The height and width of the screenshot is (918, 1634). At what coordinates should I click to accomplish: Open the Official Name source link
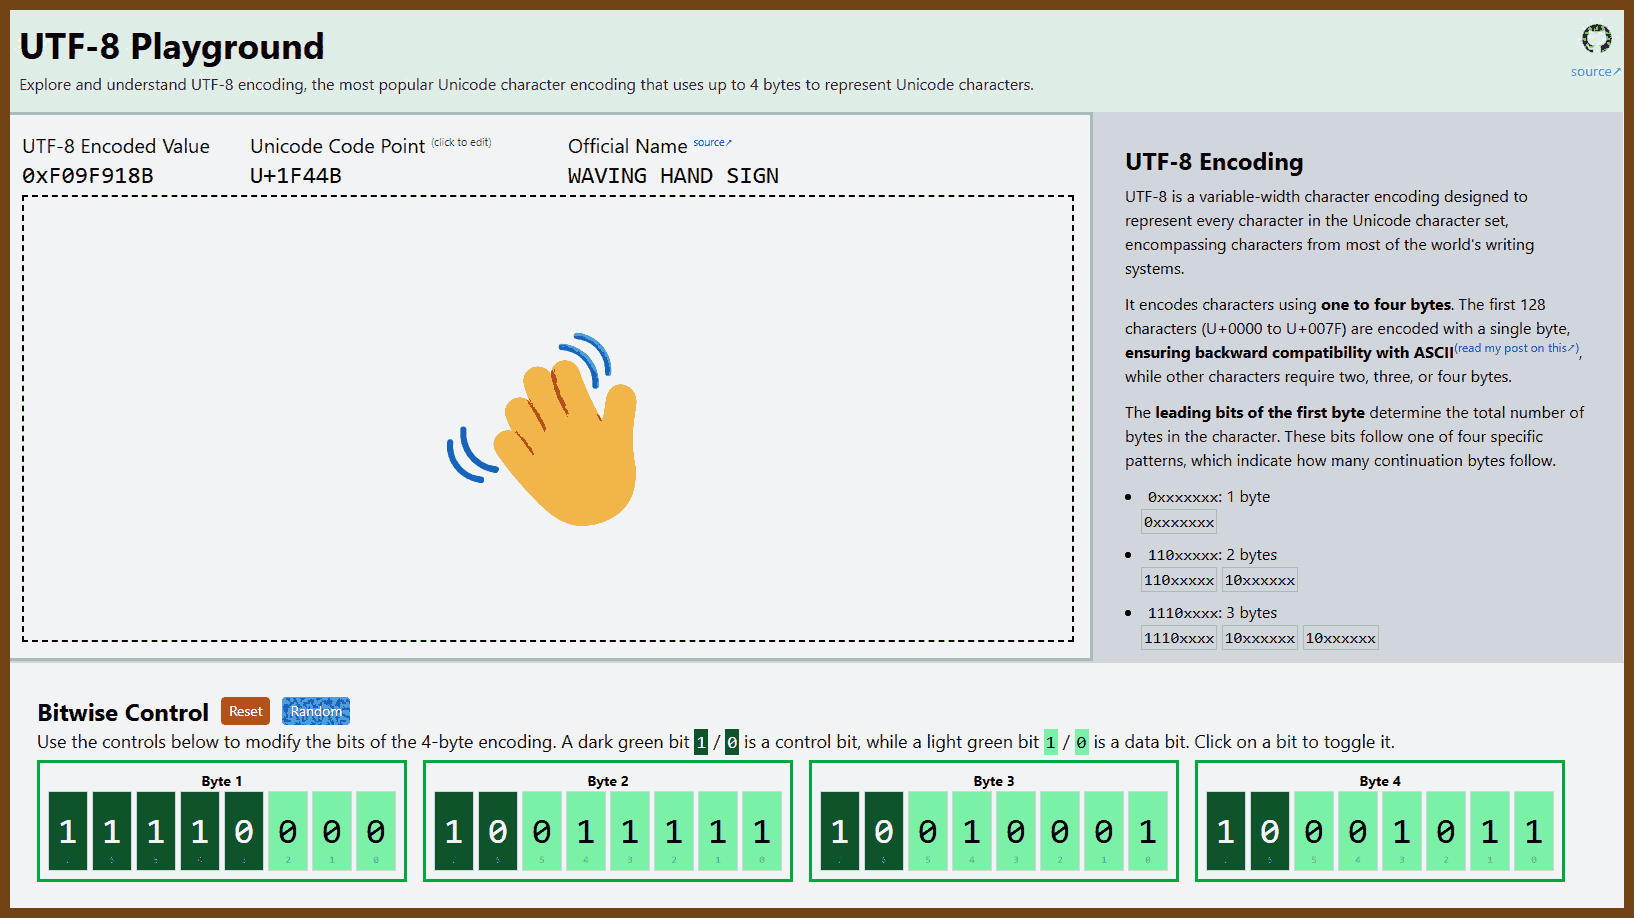(712, 143)
